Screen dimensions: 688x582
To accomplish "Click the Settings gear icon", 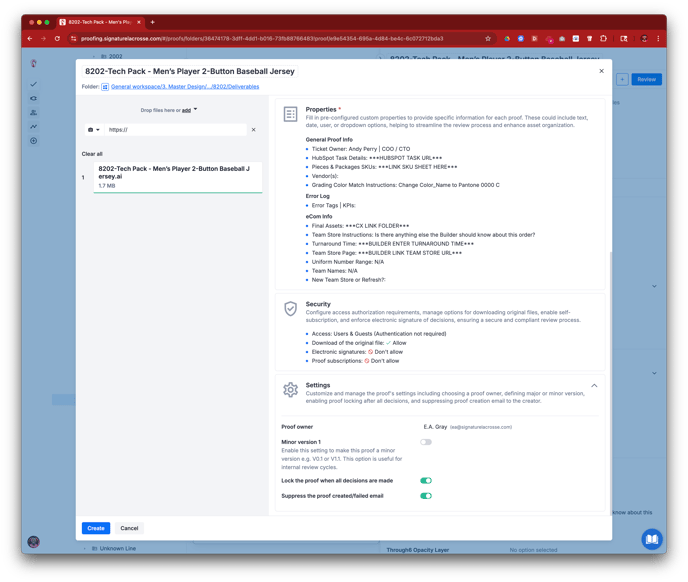I will [290, 390].
